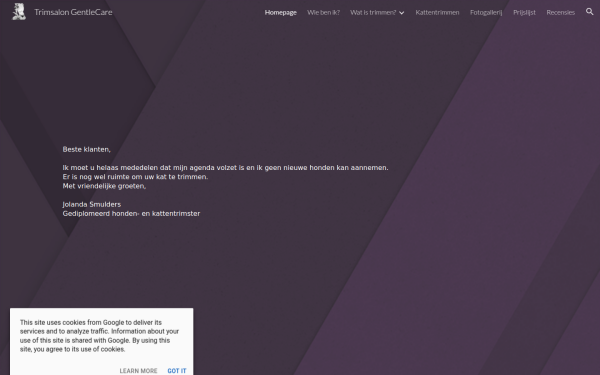Open the 'Wie ben ik?' page

tap(323, 12)
